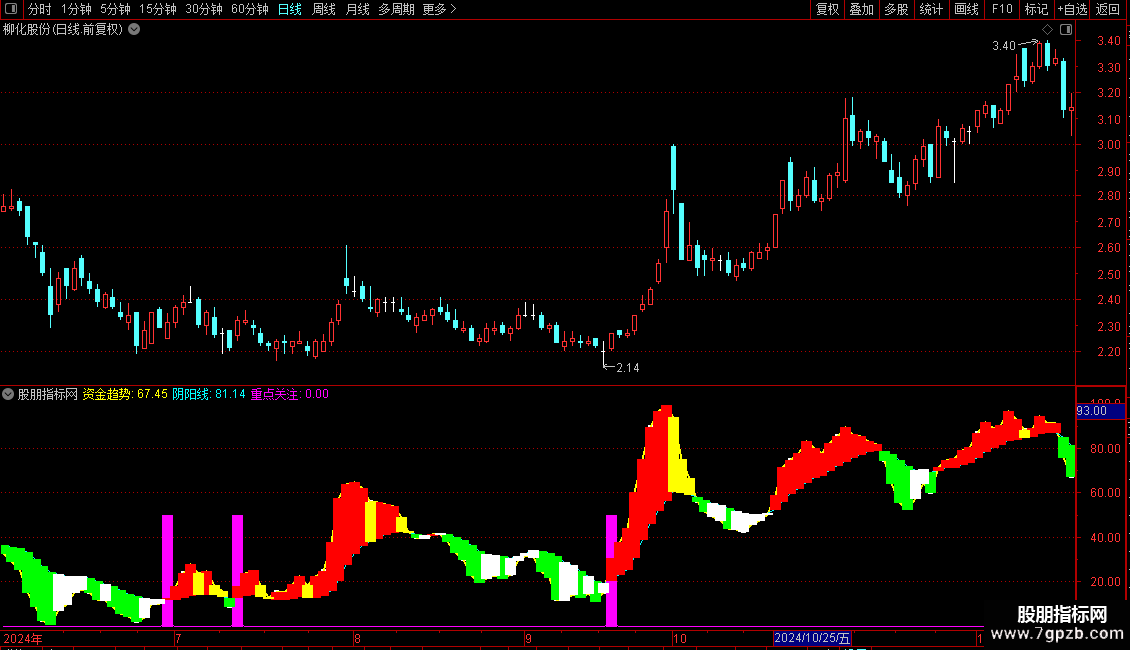Screen dimensions: 1130x650
Task: Select the 60分钟 period tab
Action: 250,9
